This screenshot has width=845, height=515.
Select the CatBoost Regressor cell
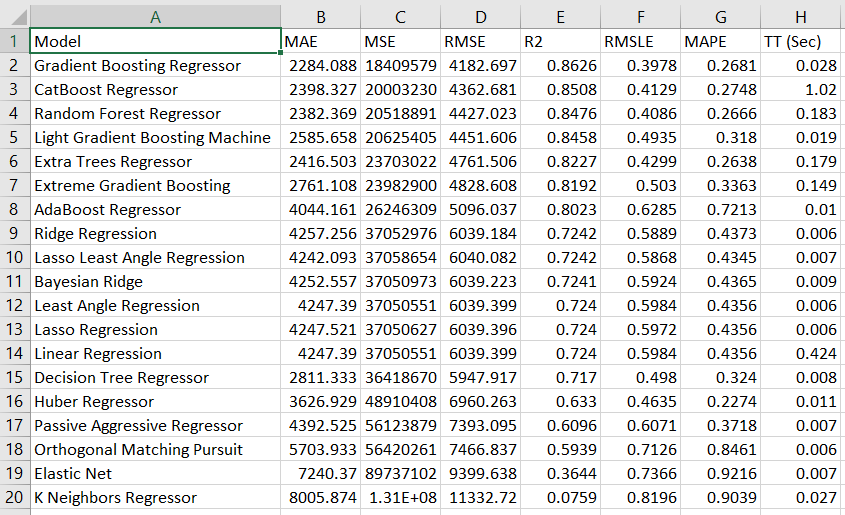pos(155,89)
